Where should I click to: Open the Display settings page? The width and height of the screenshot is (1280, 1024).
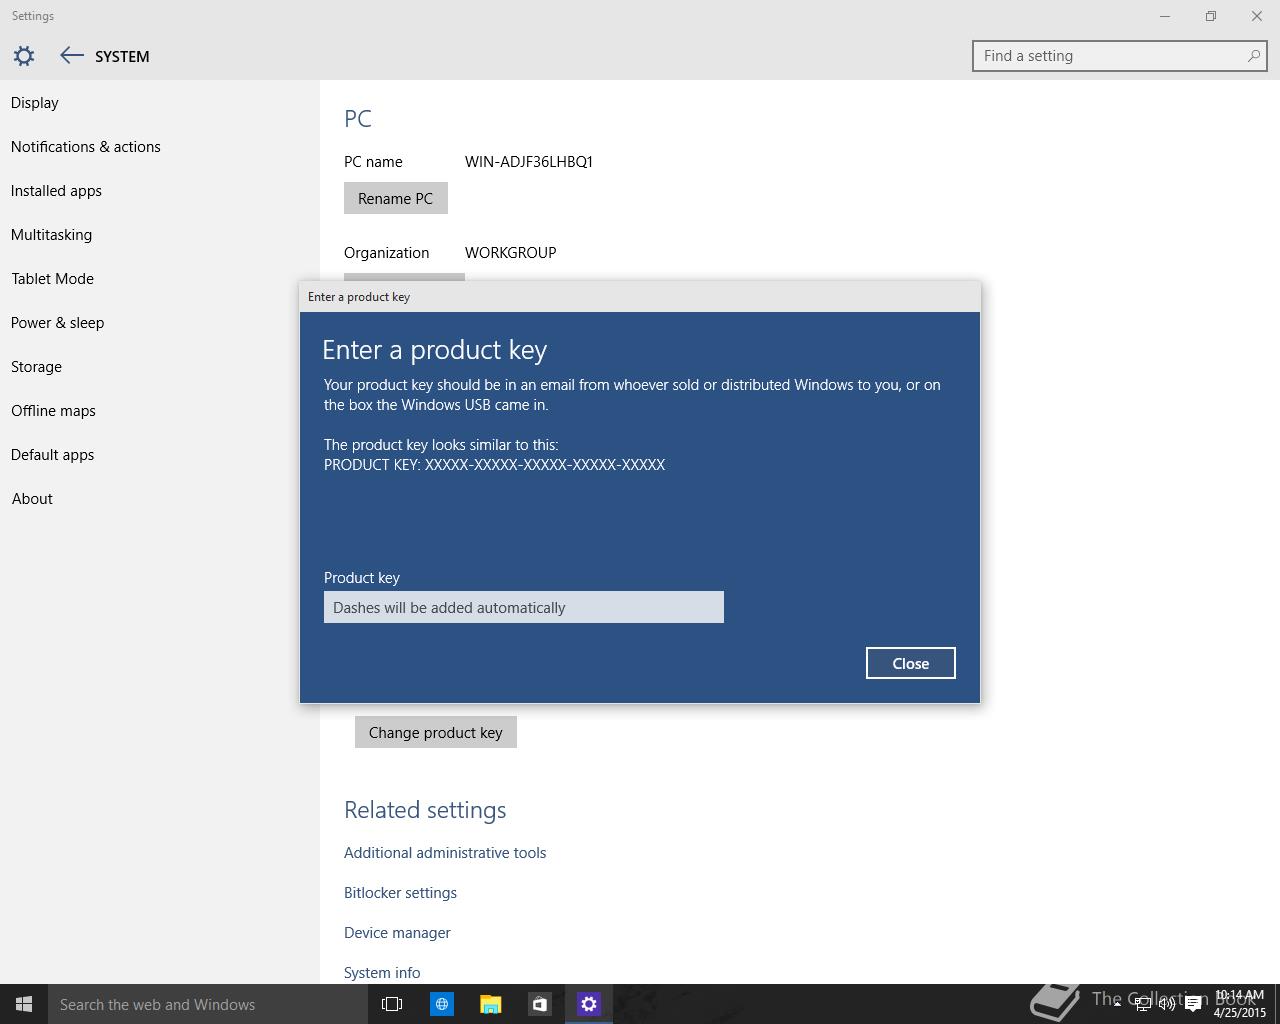(160, 103)
